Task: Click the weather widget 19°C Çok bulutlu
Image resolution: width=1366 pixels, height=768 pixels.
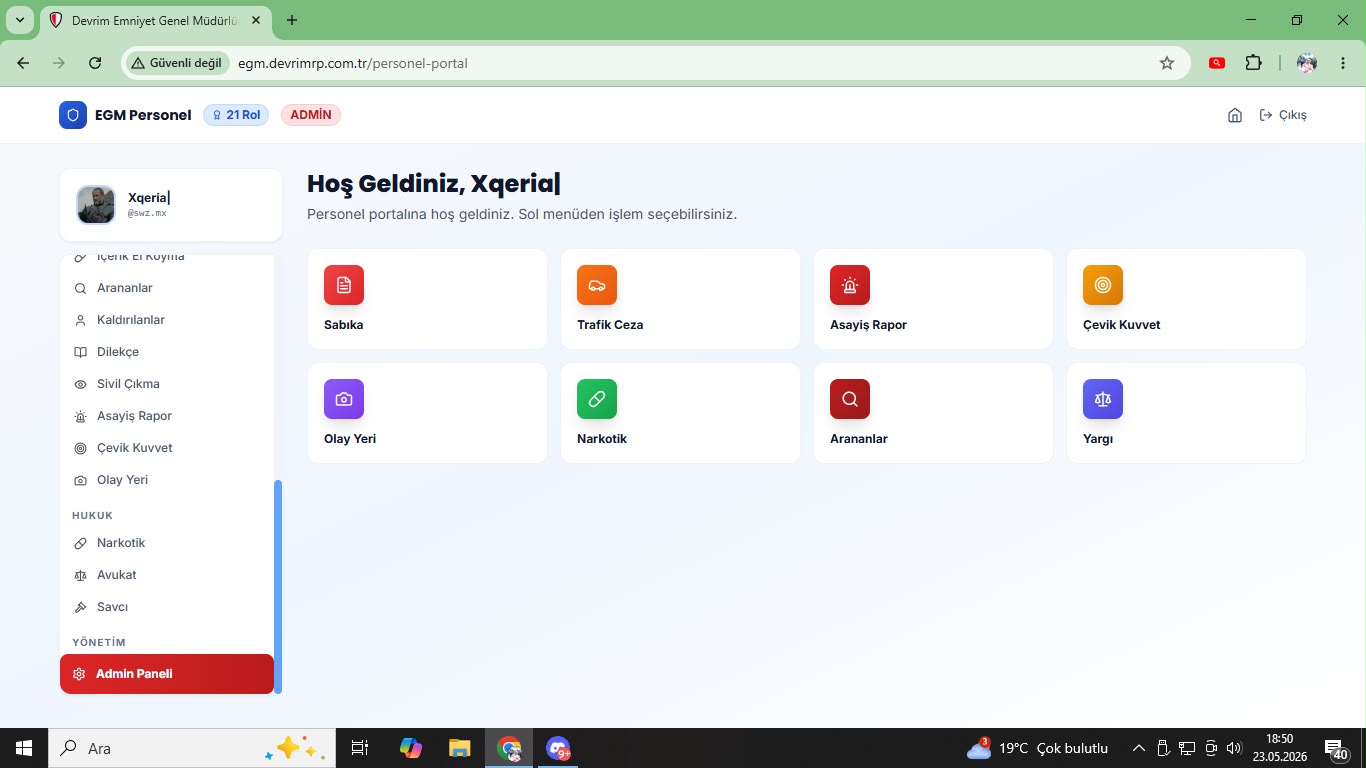Action: click(1037, 748)
